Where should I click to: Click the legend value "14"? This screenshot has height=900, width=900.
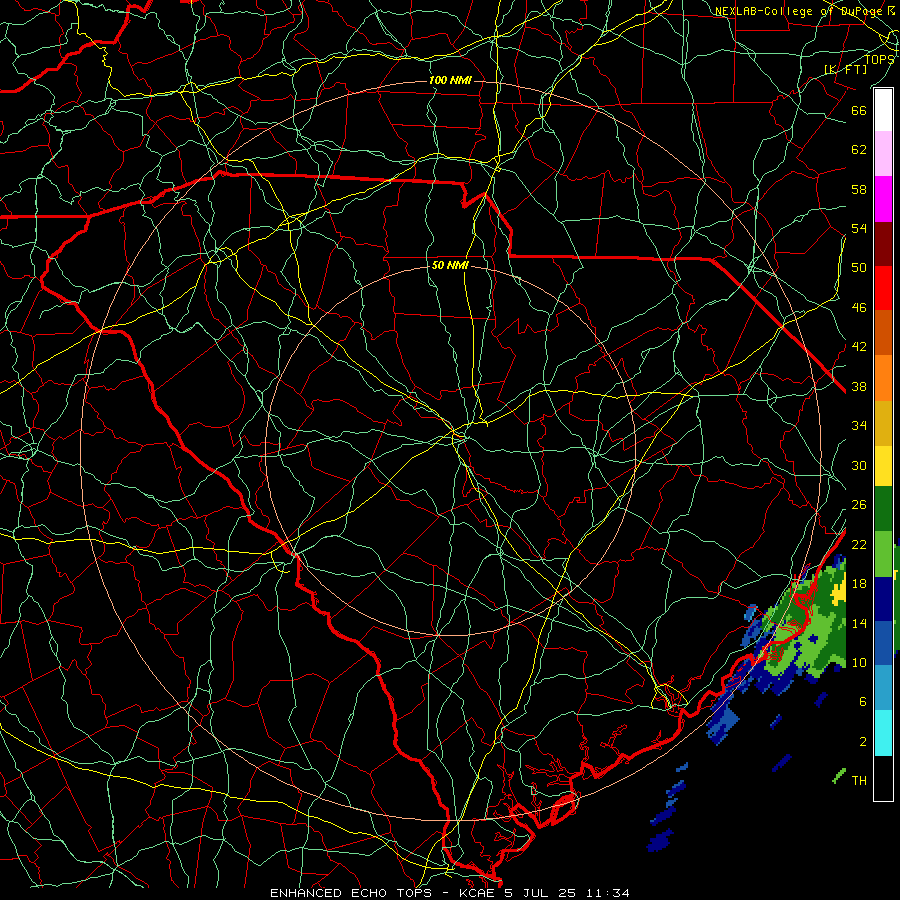point(859,623)
